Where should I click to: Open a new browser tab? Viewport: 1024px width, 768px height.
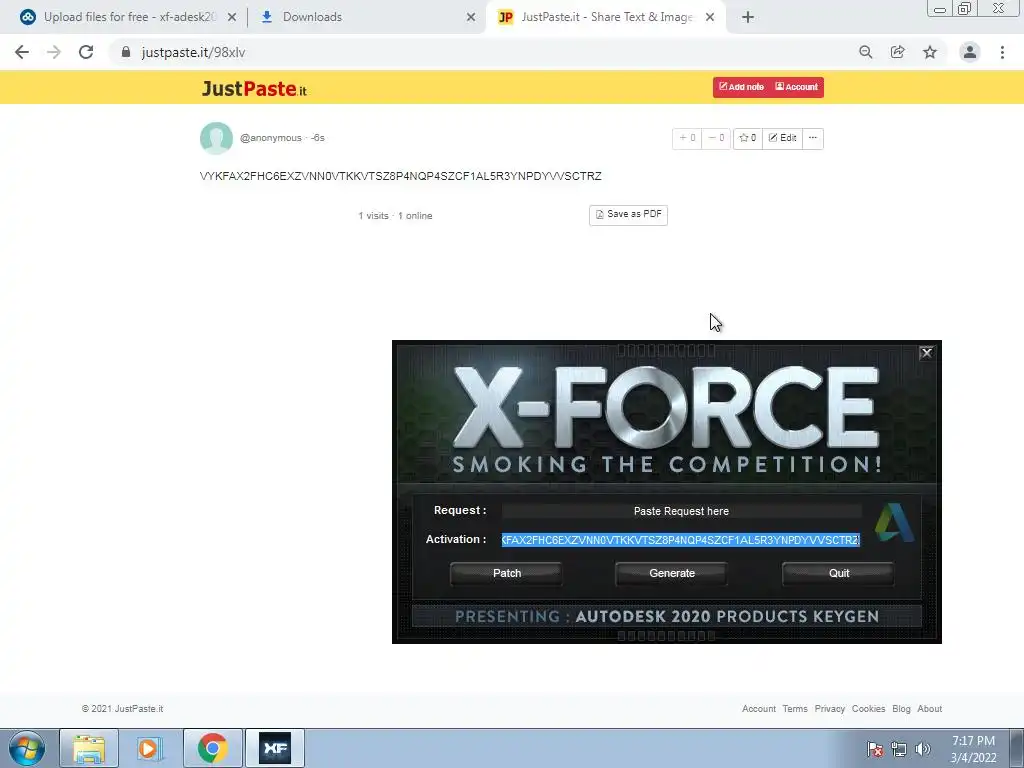[x=748, y=17]
